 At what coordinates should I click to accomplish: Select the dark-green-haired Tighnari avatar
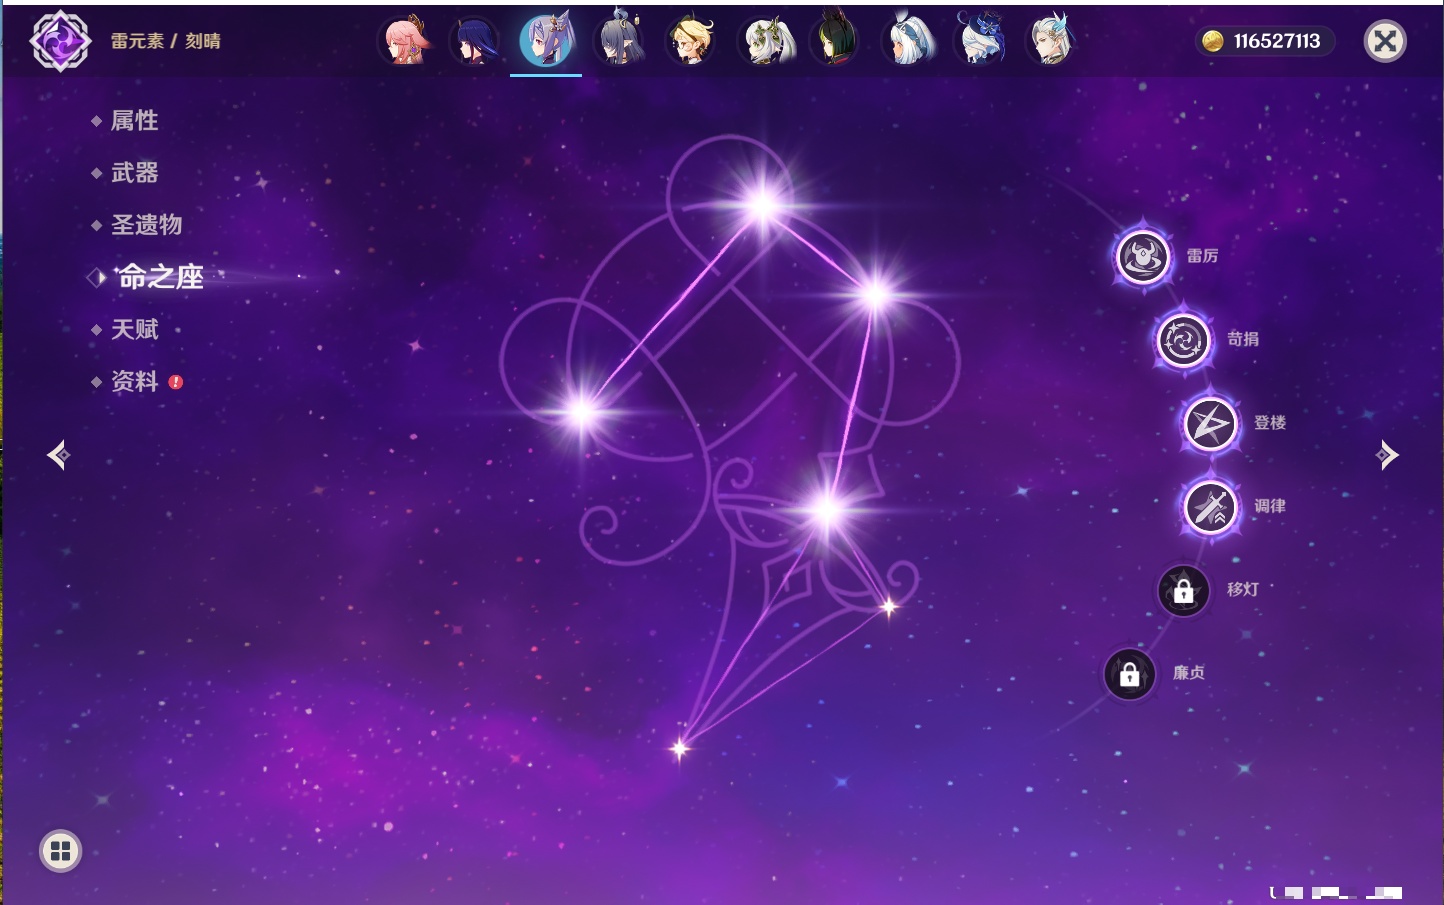tap(836, 41)
